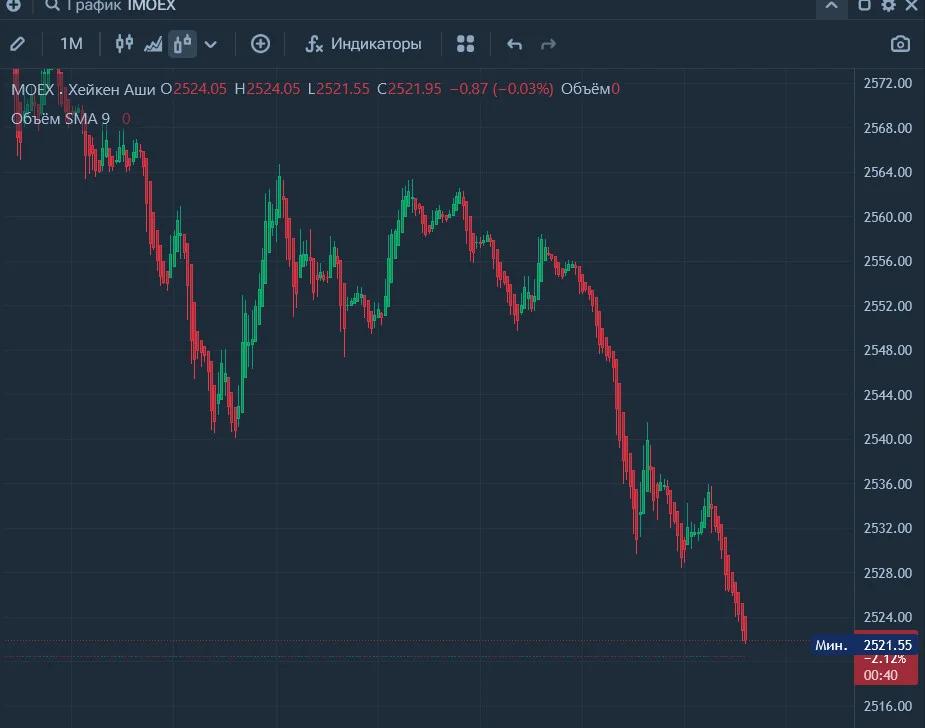Select the Объём SMA 9 indicator legend
Screen dimensions: 925x728
click(60, 119)
